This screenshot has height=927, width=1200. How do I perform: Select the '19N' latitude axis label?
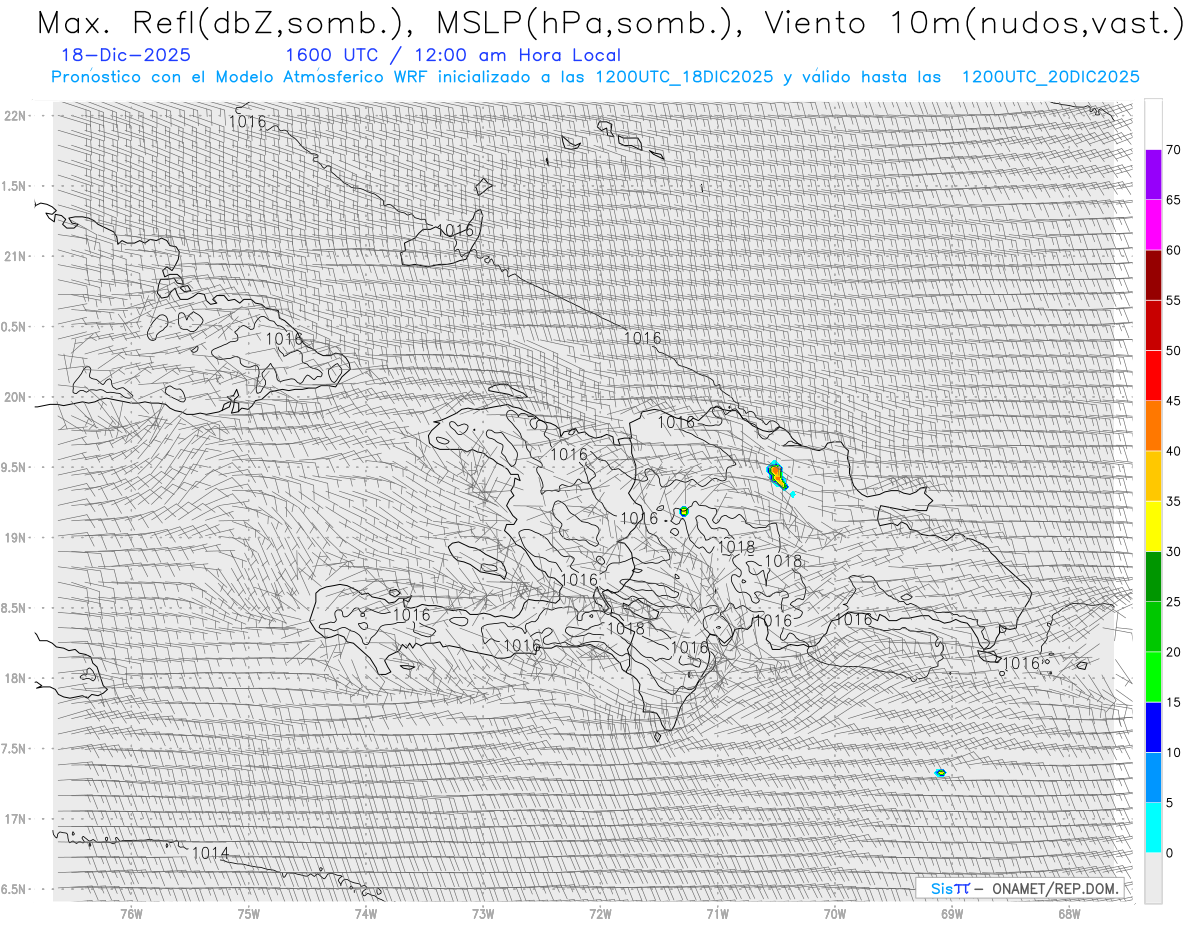[x=16, y=538]
